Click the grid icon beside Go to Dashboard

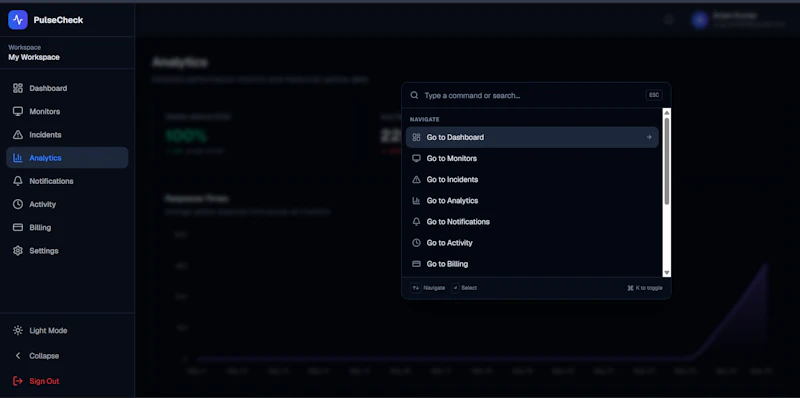click(416, 137)
